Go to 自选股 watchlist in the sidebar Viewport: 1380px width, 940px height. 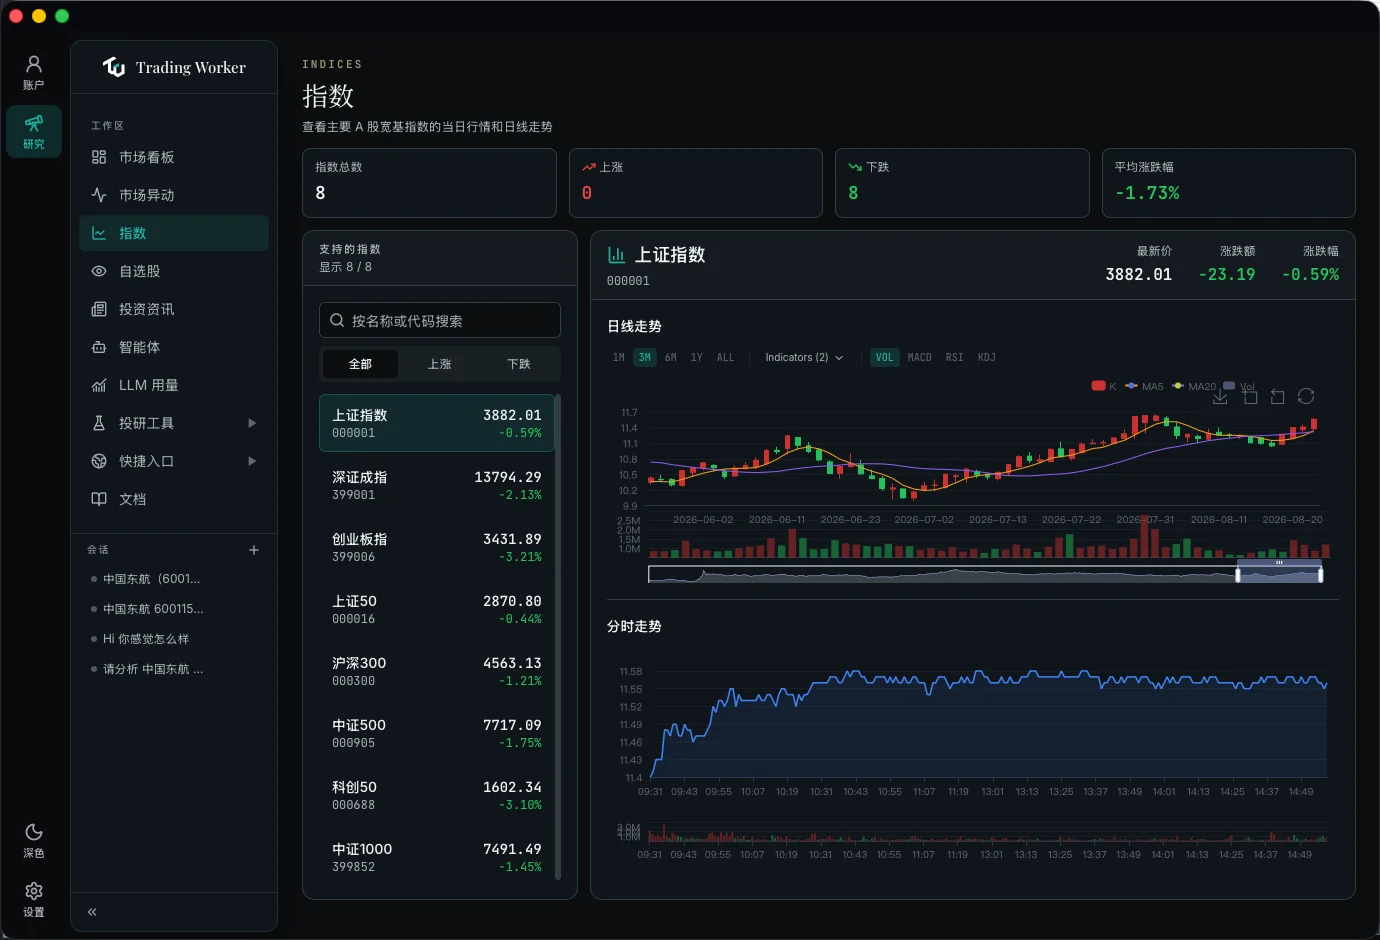[174, 271]
